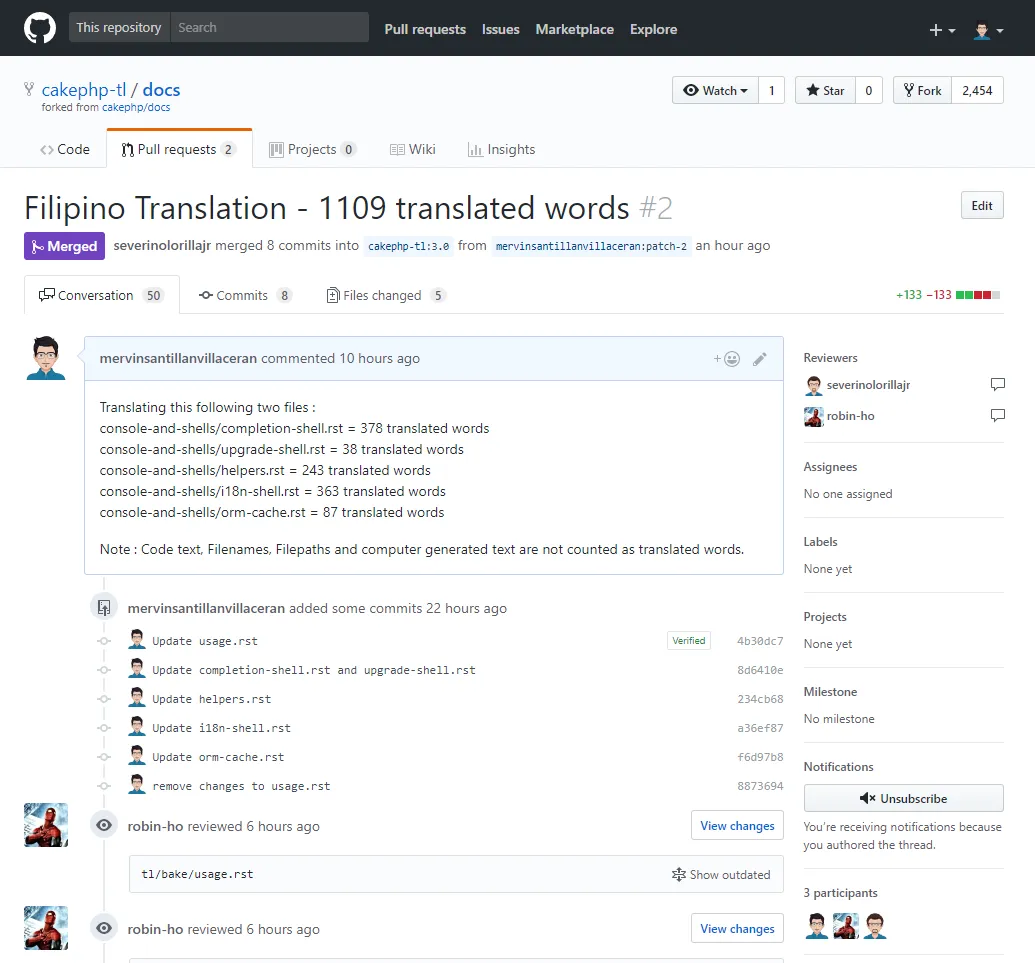Open severinolorillajr's profile from merge line

click(x=162, y=246)
